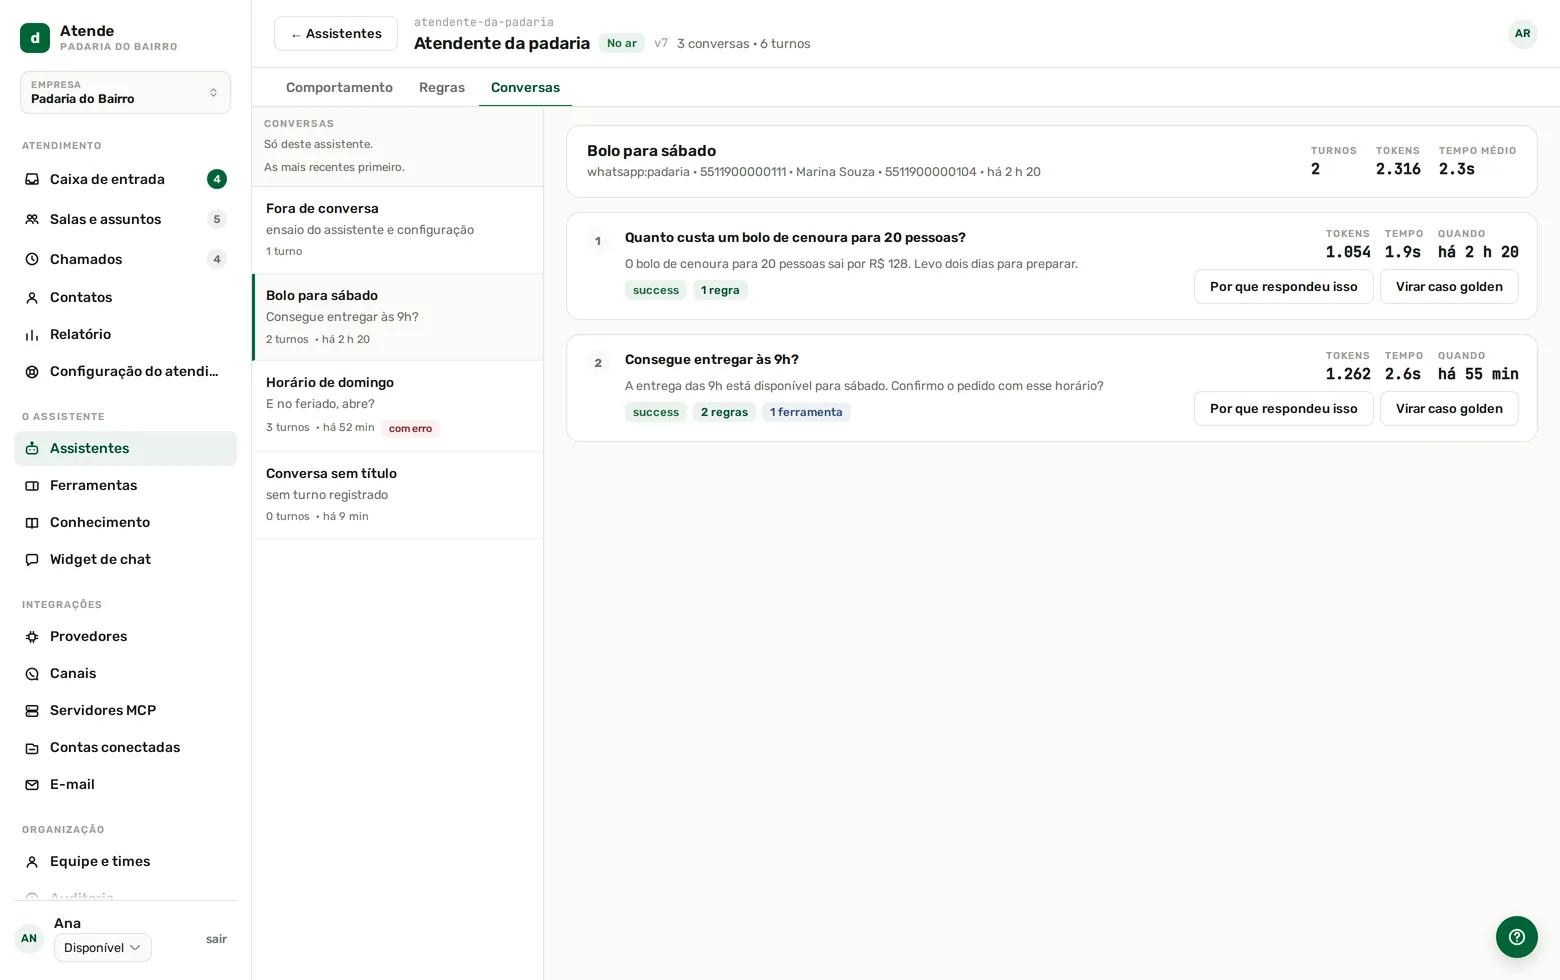Viewport: 1560px width, 980px height.
Task: Click the 1 regra badge
Action: tap(720, 290)
